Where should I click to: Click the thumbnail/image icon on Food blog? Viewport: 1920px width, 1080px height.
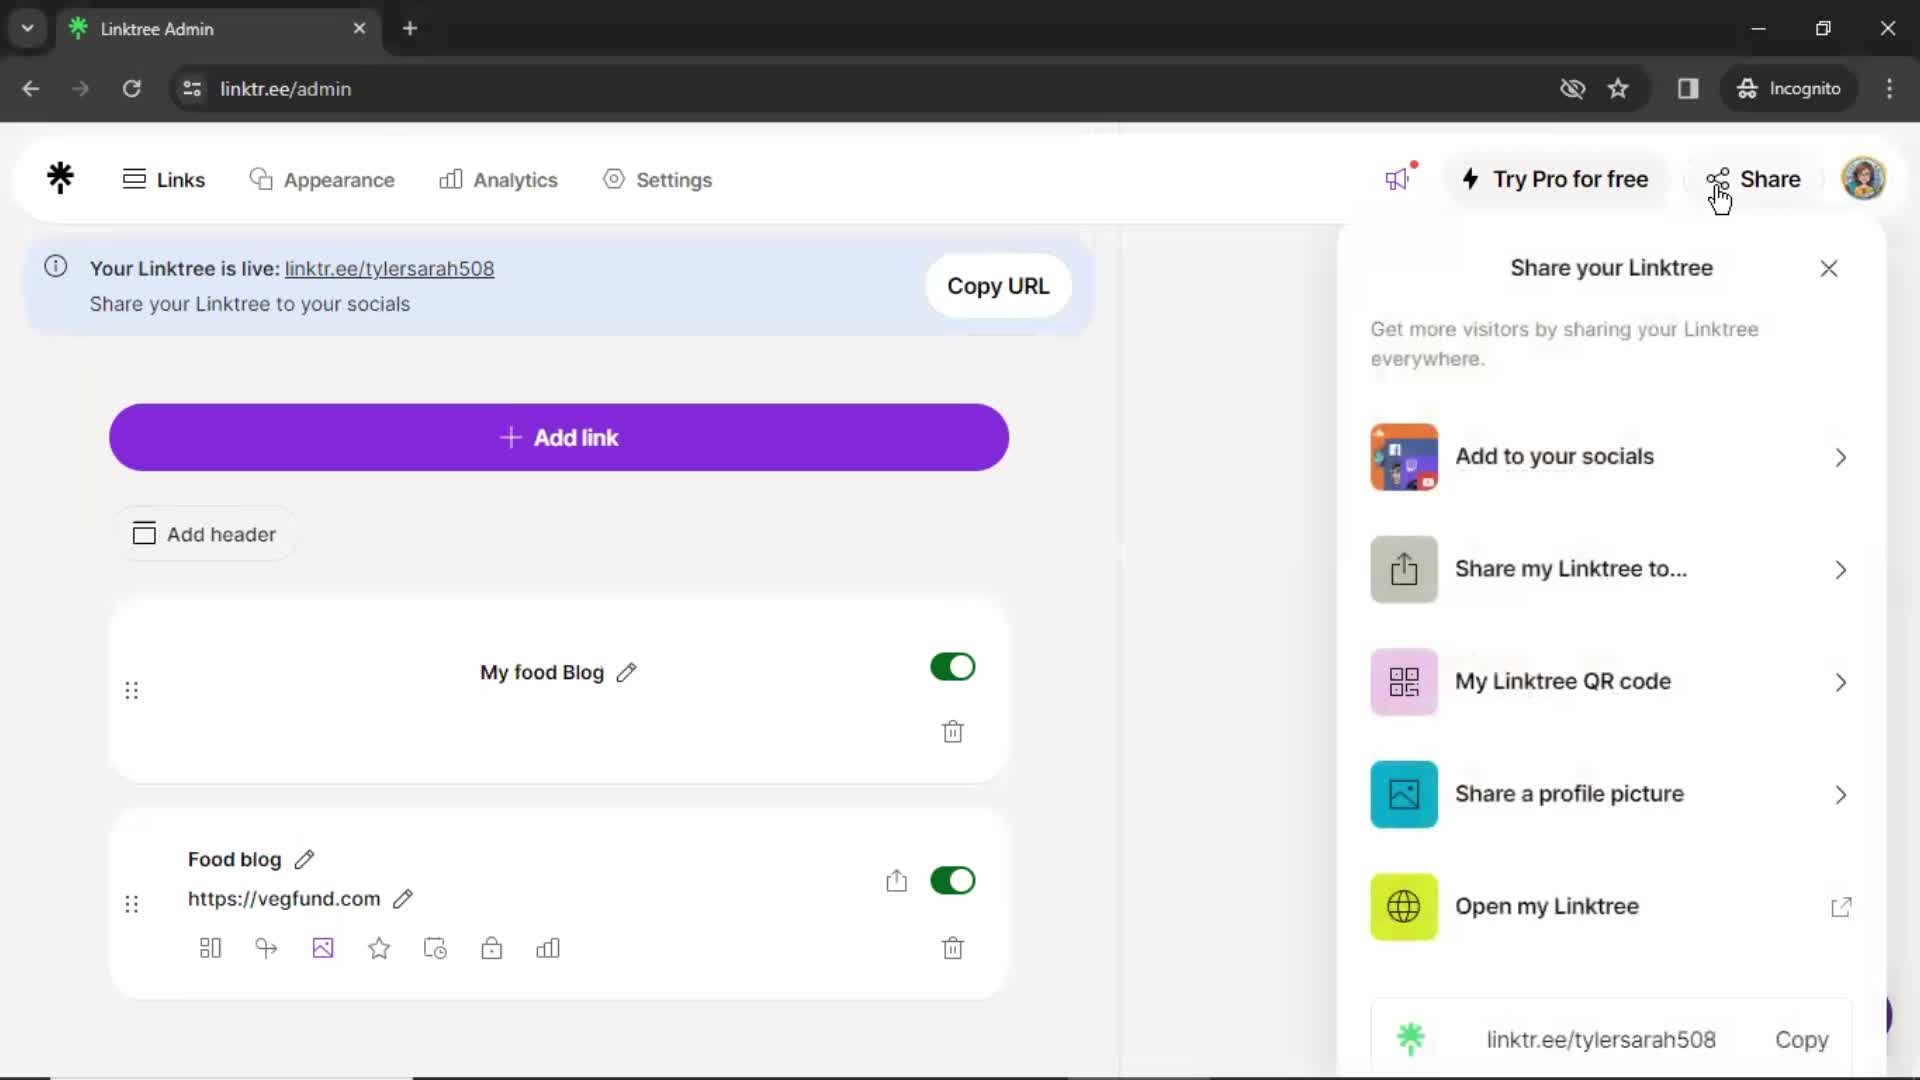point(323,948)
